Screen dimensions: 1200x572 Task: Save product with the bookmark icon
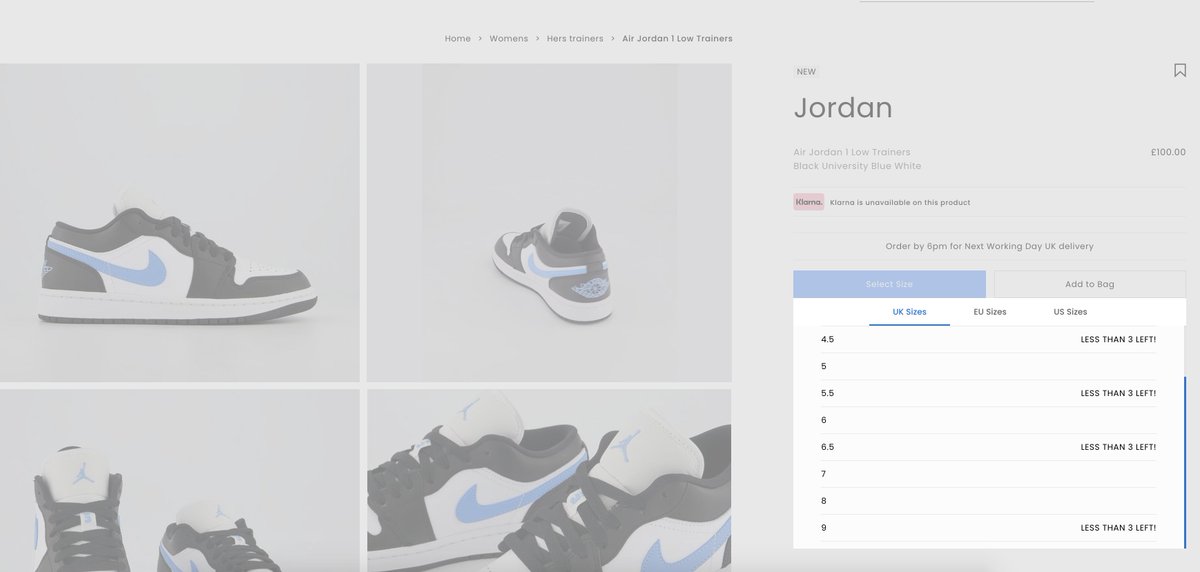(x=1180, y=70)
